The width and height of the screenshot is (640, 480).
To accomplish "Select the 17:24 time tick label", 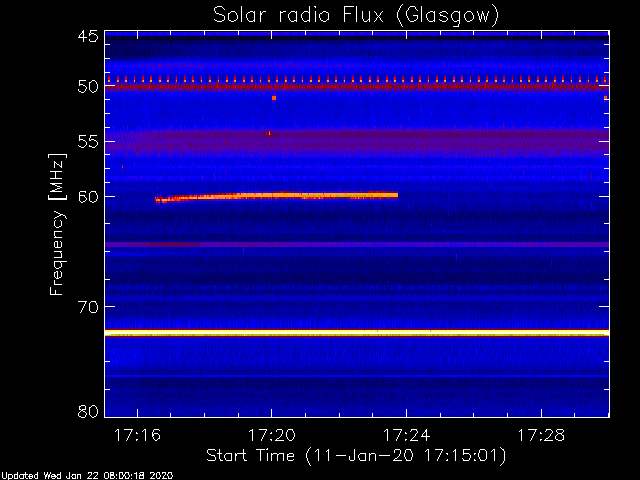I will point(407,435).
